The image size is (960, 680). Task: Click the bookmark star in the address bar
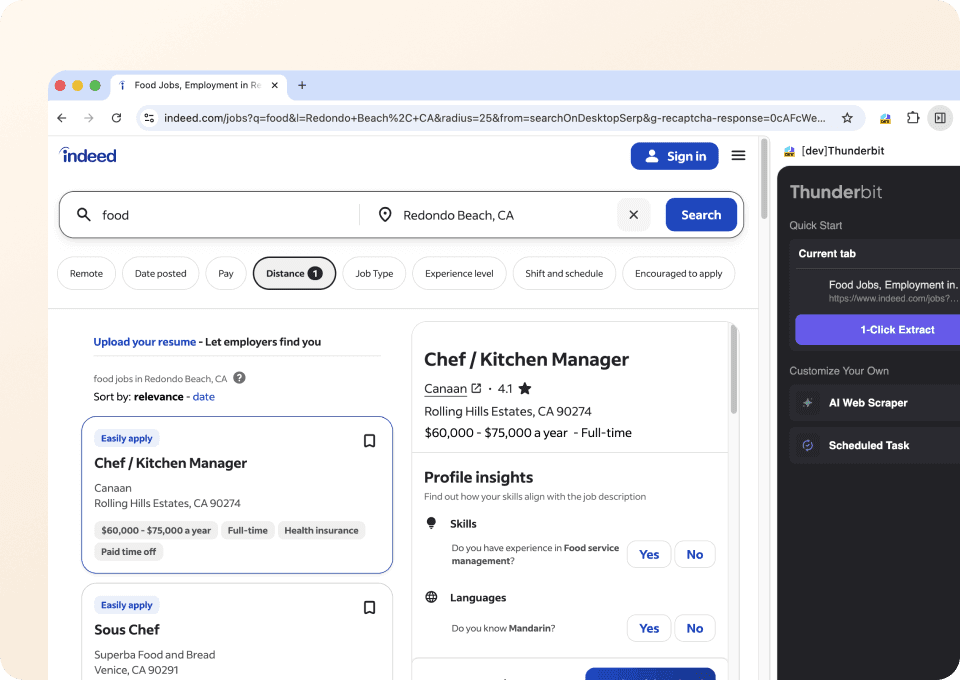click(x=846, y=117)
